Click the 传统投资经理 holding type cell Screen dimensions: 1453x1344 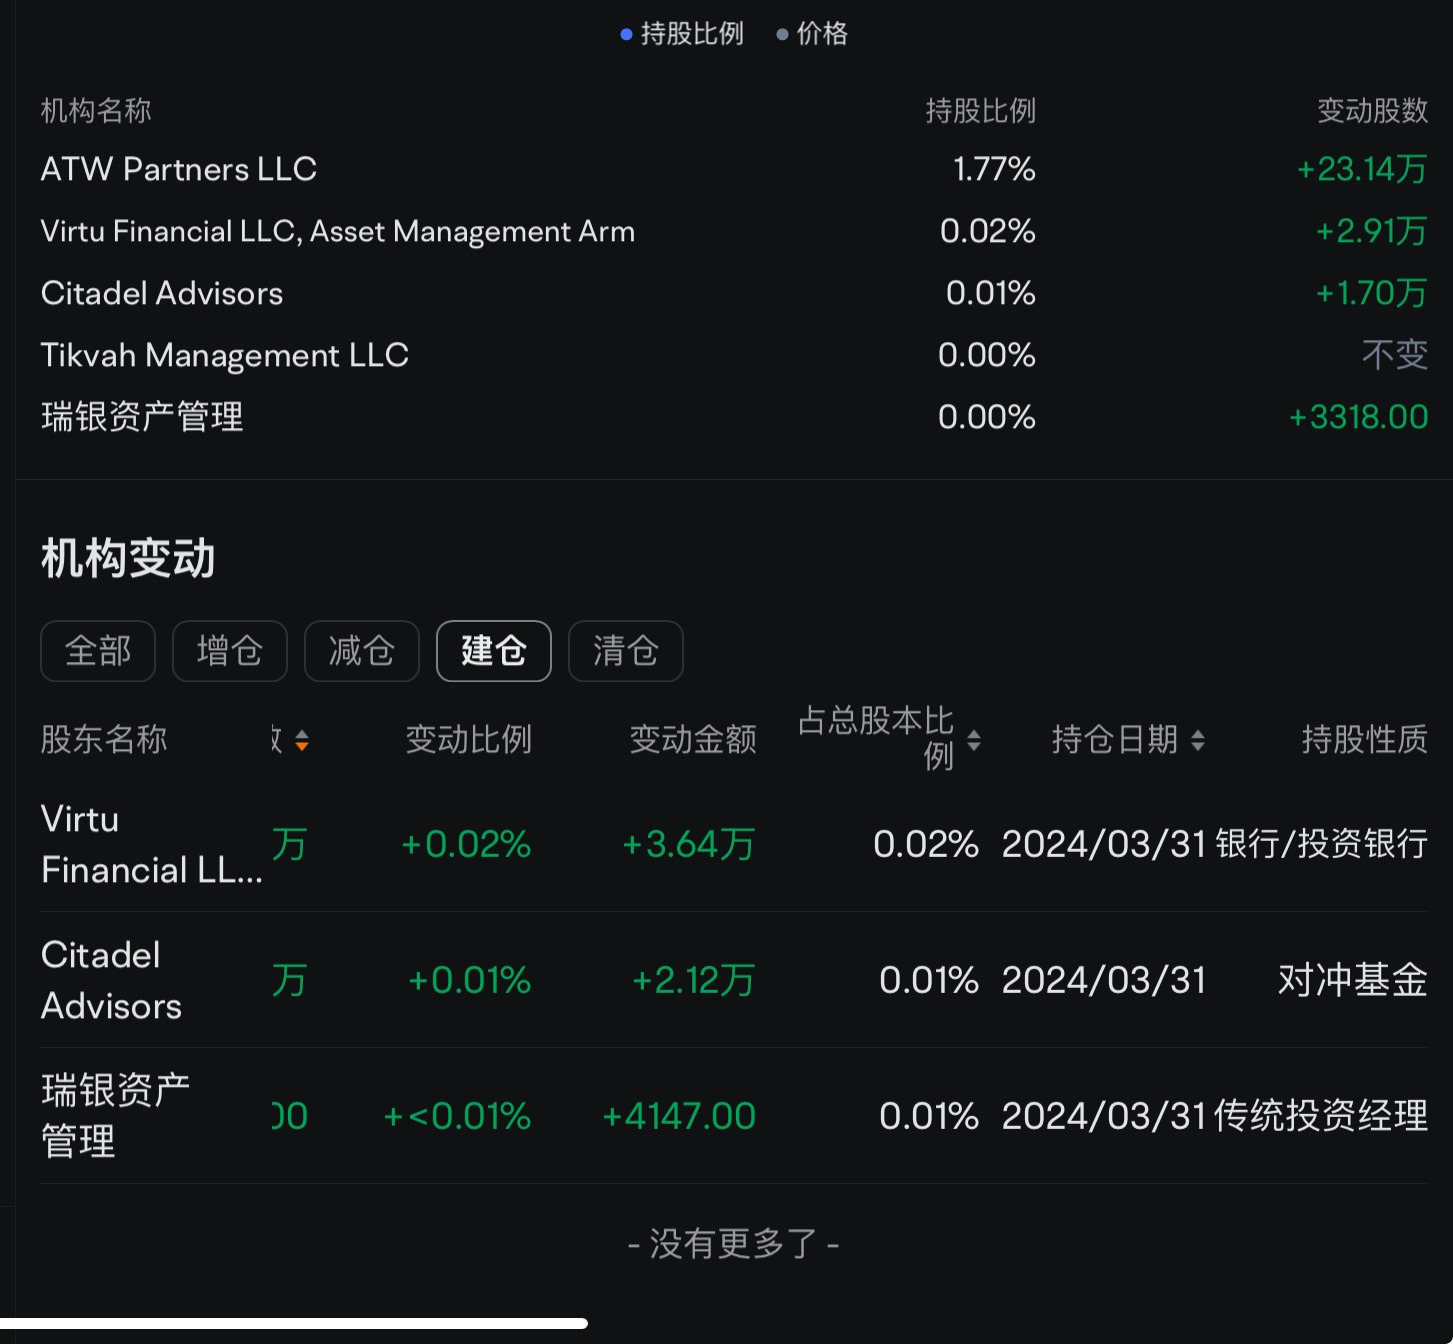[1321, 1116]
